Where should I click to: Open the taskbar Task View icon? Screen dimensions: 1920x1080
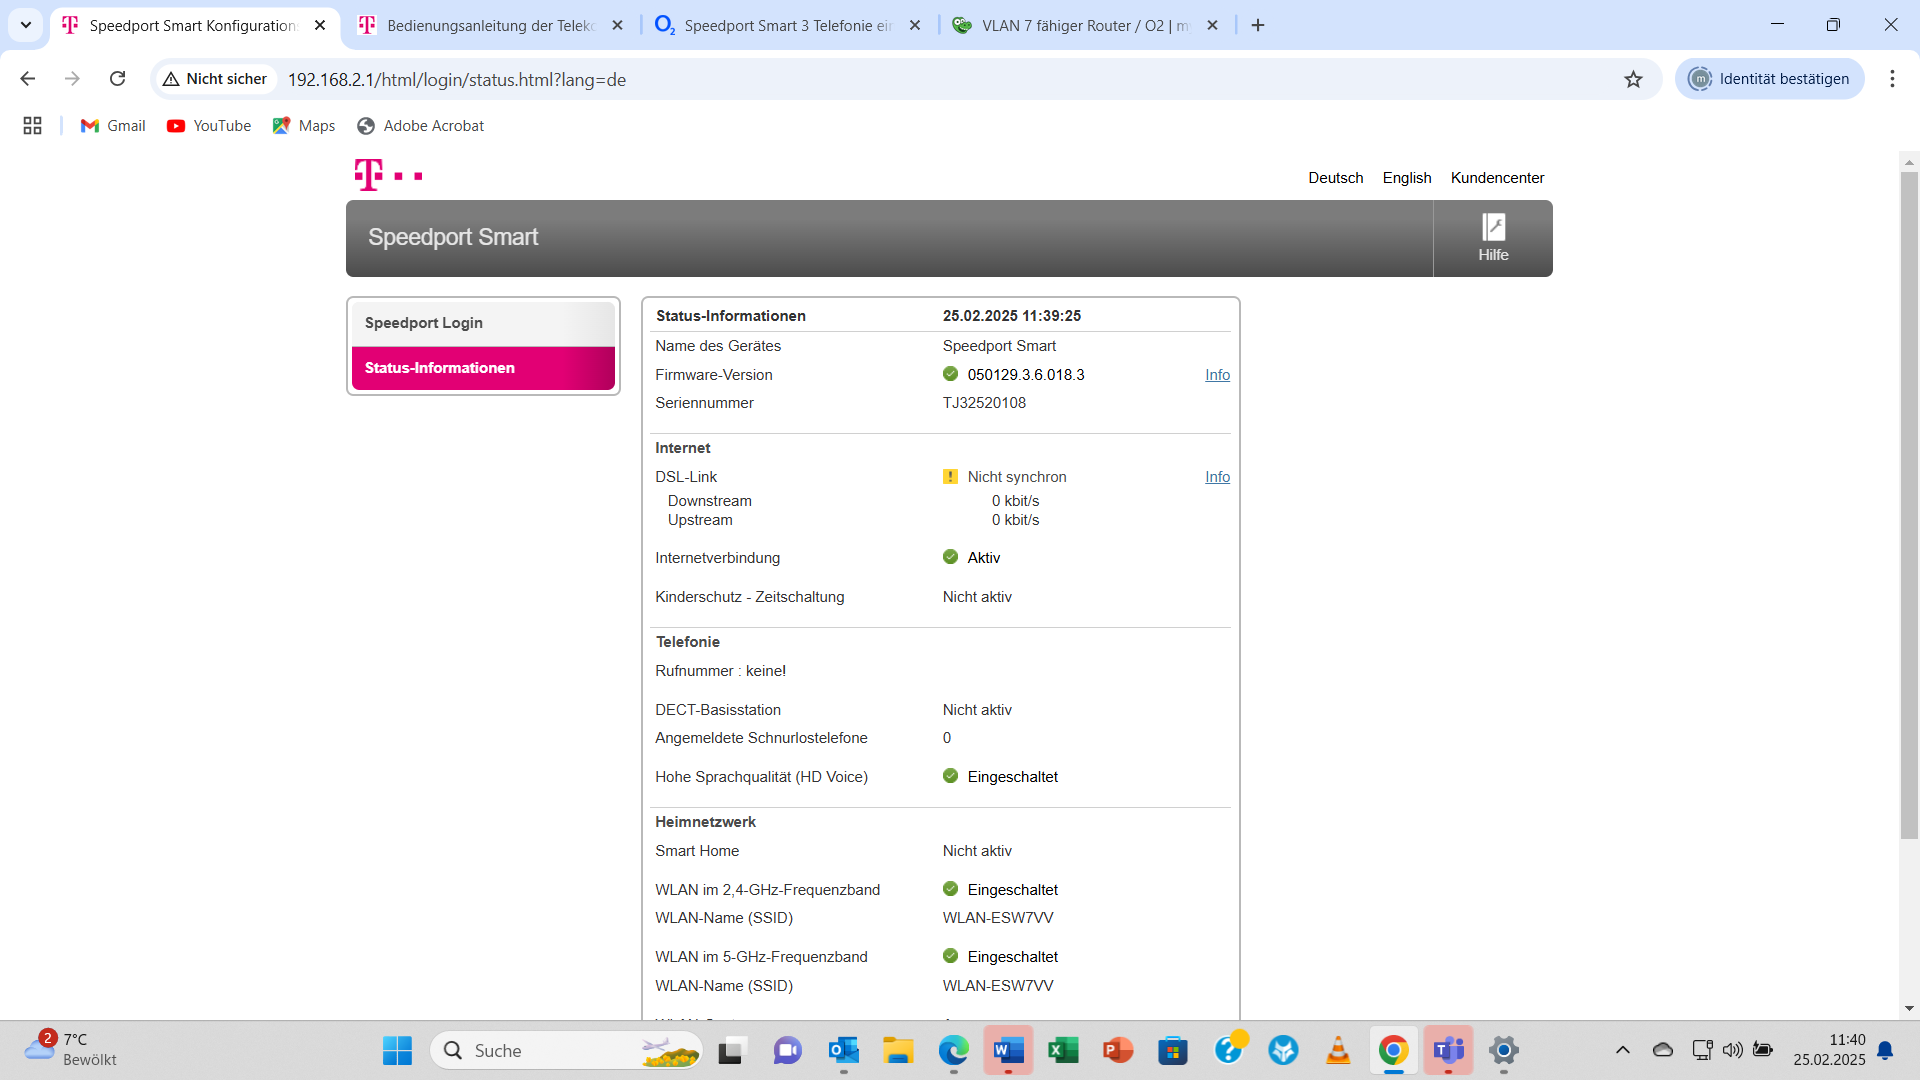pos(732,1050)
